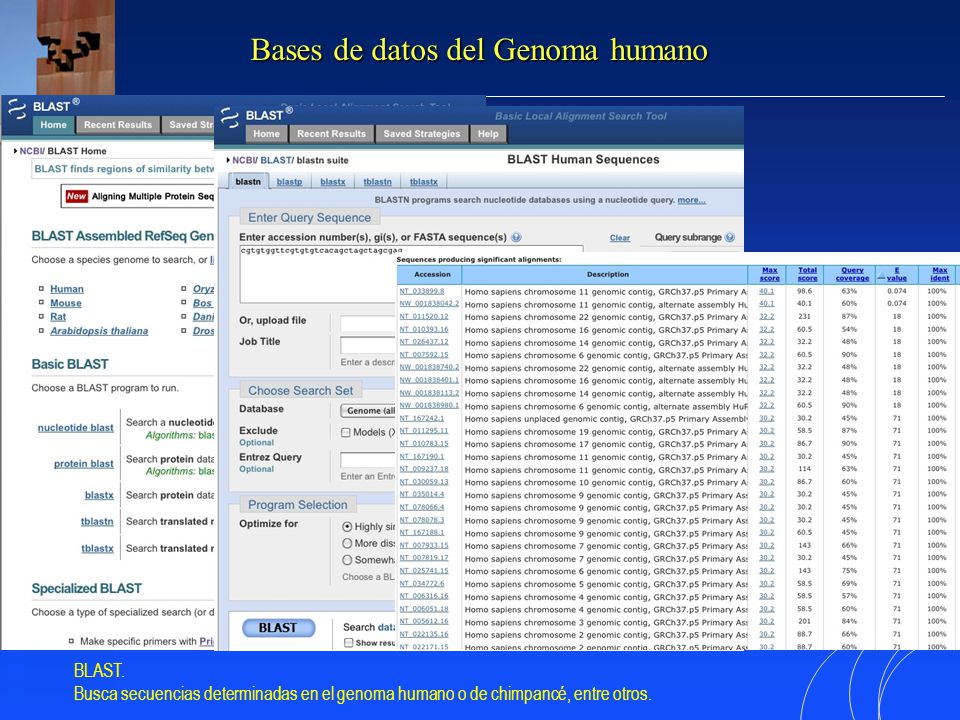
Task: Open accession NT_011295.11
Action: pyautogui.click(x=424, y=431)
